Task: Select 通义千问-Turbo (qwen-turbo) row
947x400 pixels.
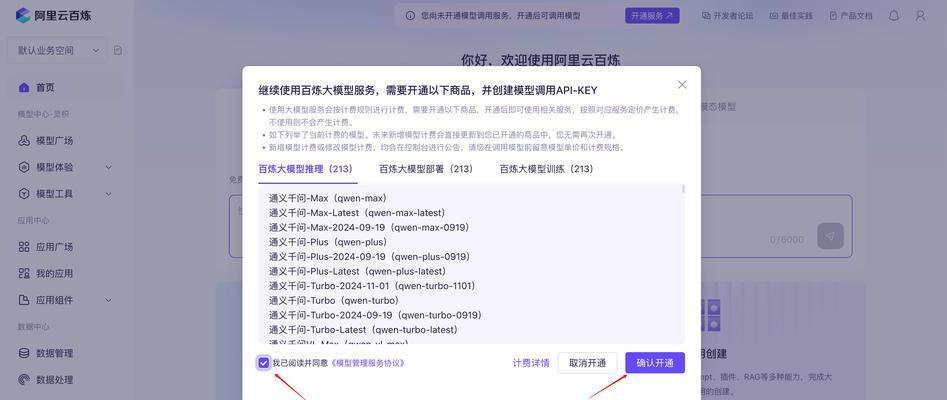Action: [334, 300]
